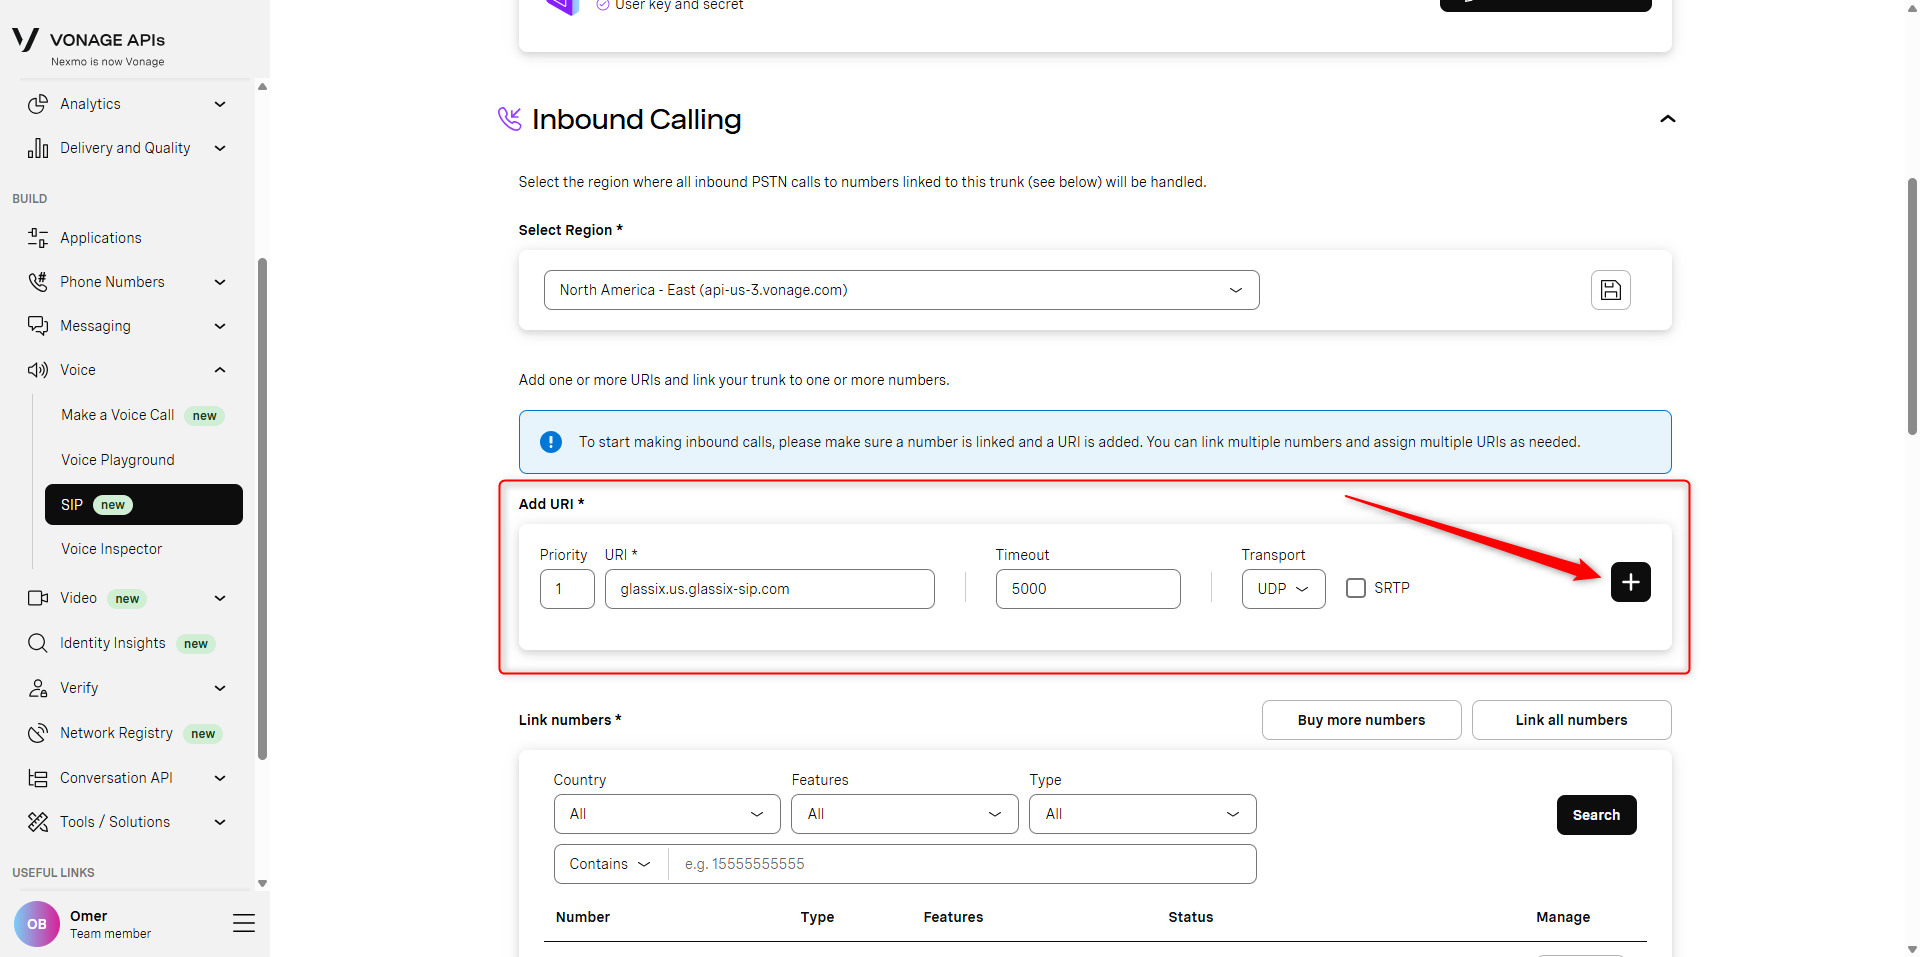Click the Number column header
1920x957 pixels.
(583, 917)
